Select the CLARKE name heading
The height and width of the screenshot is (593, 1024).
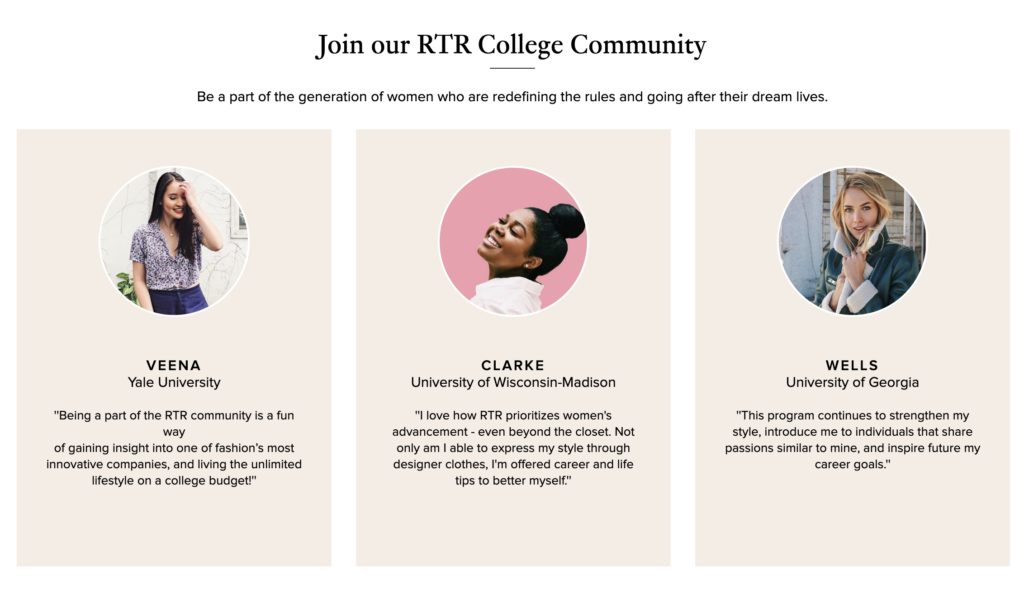(x=513, y=365)
